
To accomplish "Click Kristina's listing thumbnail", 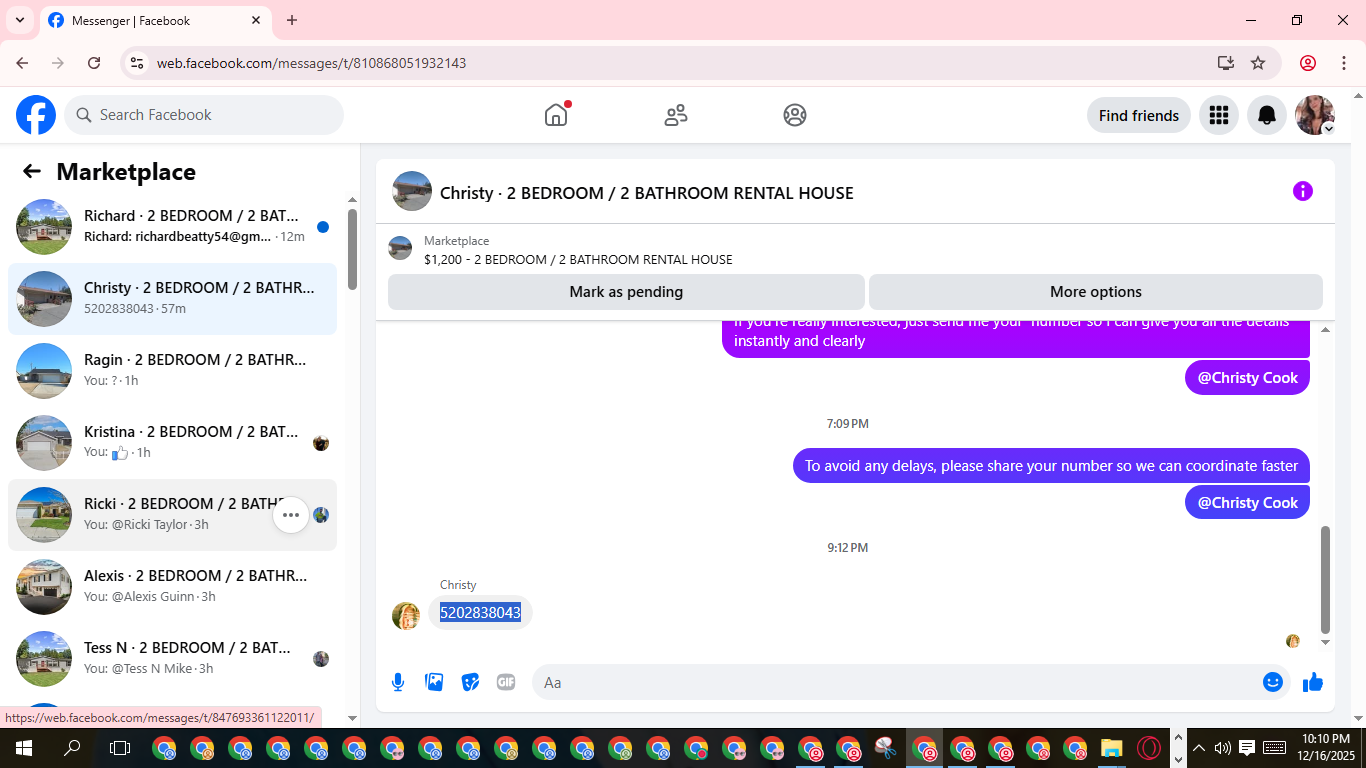I will coord(44,443).
